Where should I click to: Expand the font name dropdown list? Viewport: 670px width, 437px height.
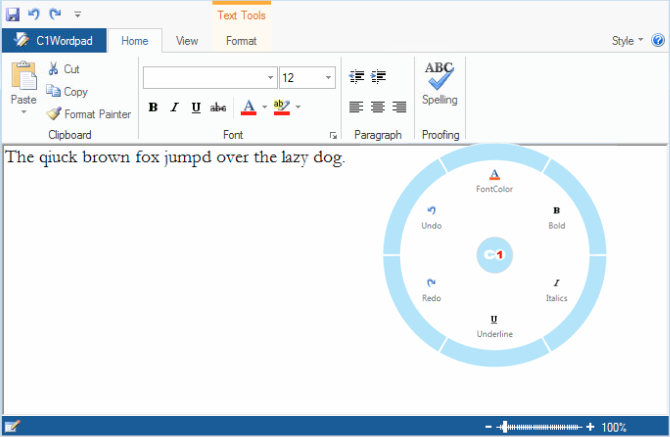[270, 78]
